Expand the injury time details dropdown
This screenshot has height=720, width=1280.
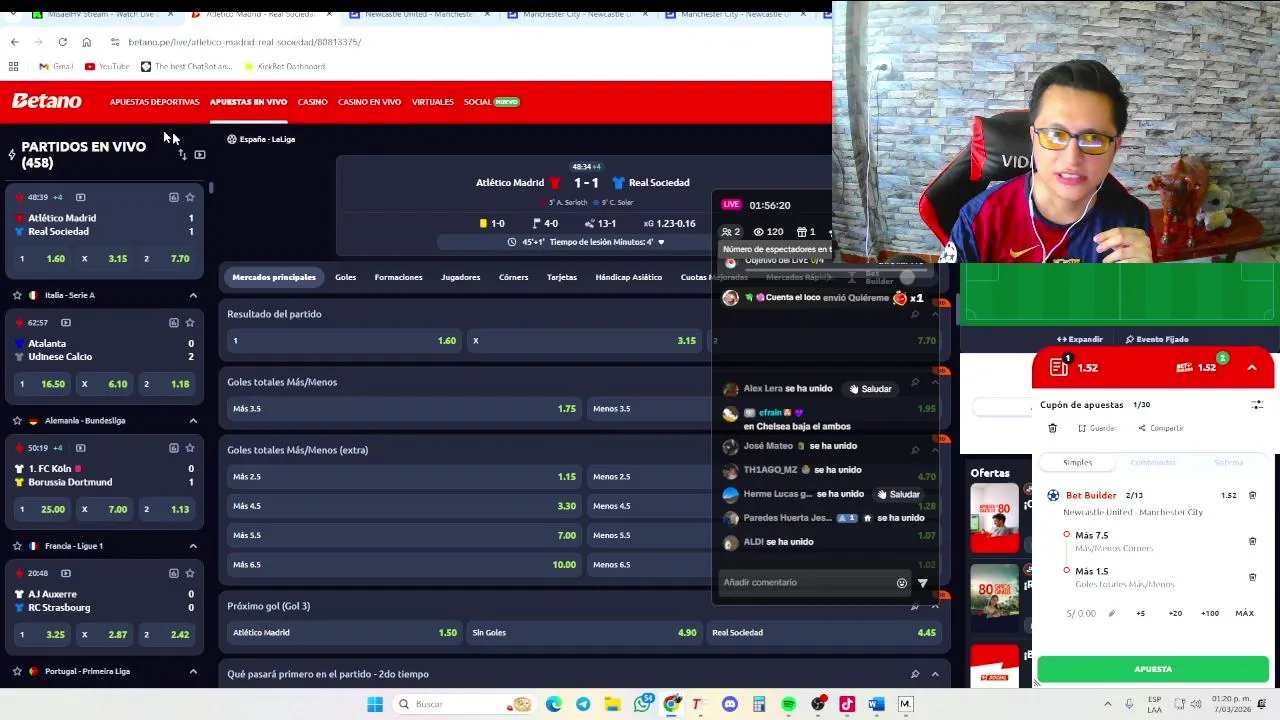click(x=660, y=242)
